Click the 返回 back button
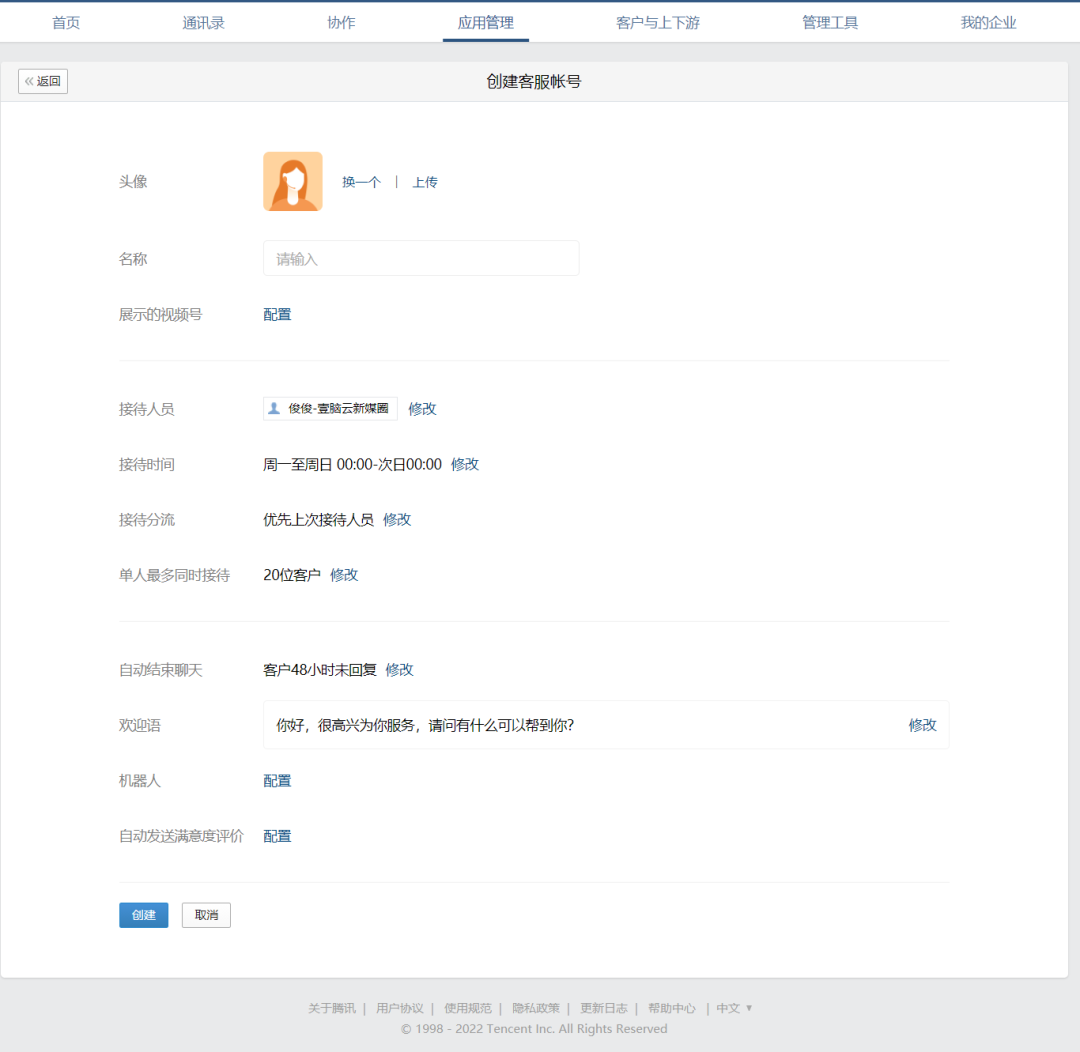Image resolution: width=1080 pixels, height=1052 pixels. point(43,81)
